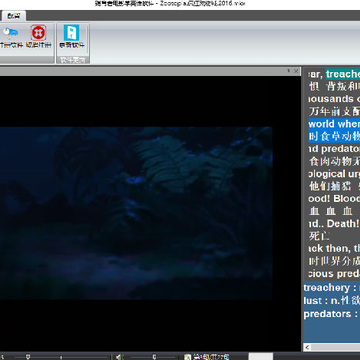Select the subtitle line 'ological urg'

point(334,174)
